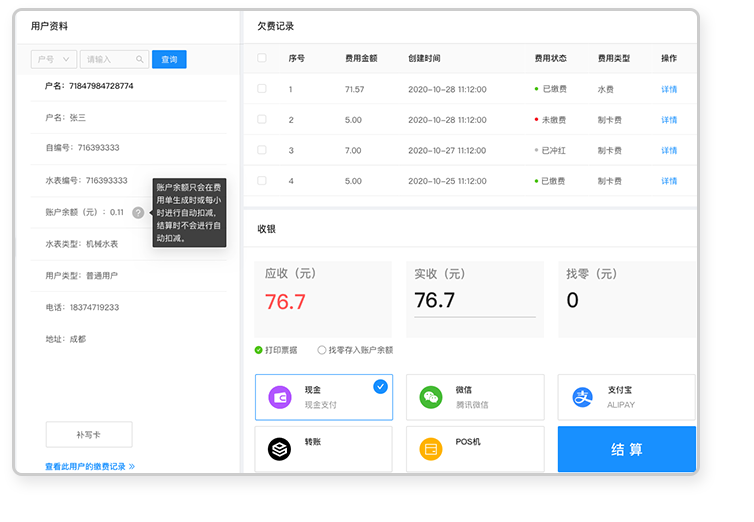This screenshot has height=522, width=754.
Task: Open 详情 for row 1 水费
Action: (669, 89)
